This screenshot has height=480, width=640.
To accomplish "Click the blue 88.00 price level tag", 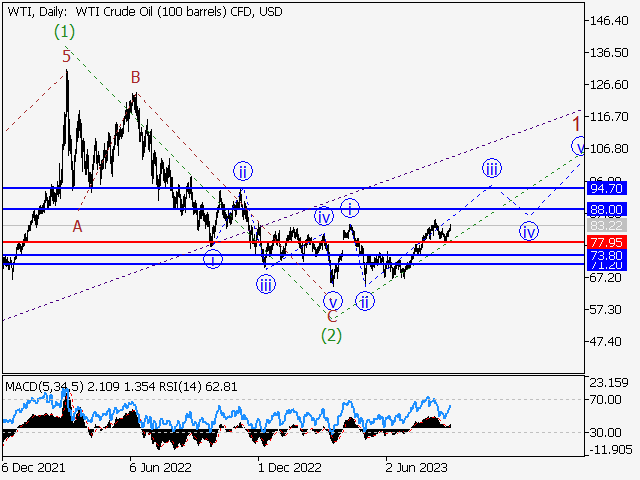I will click(x=607, y=209).
